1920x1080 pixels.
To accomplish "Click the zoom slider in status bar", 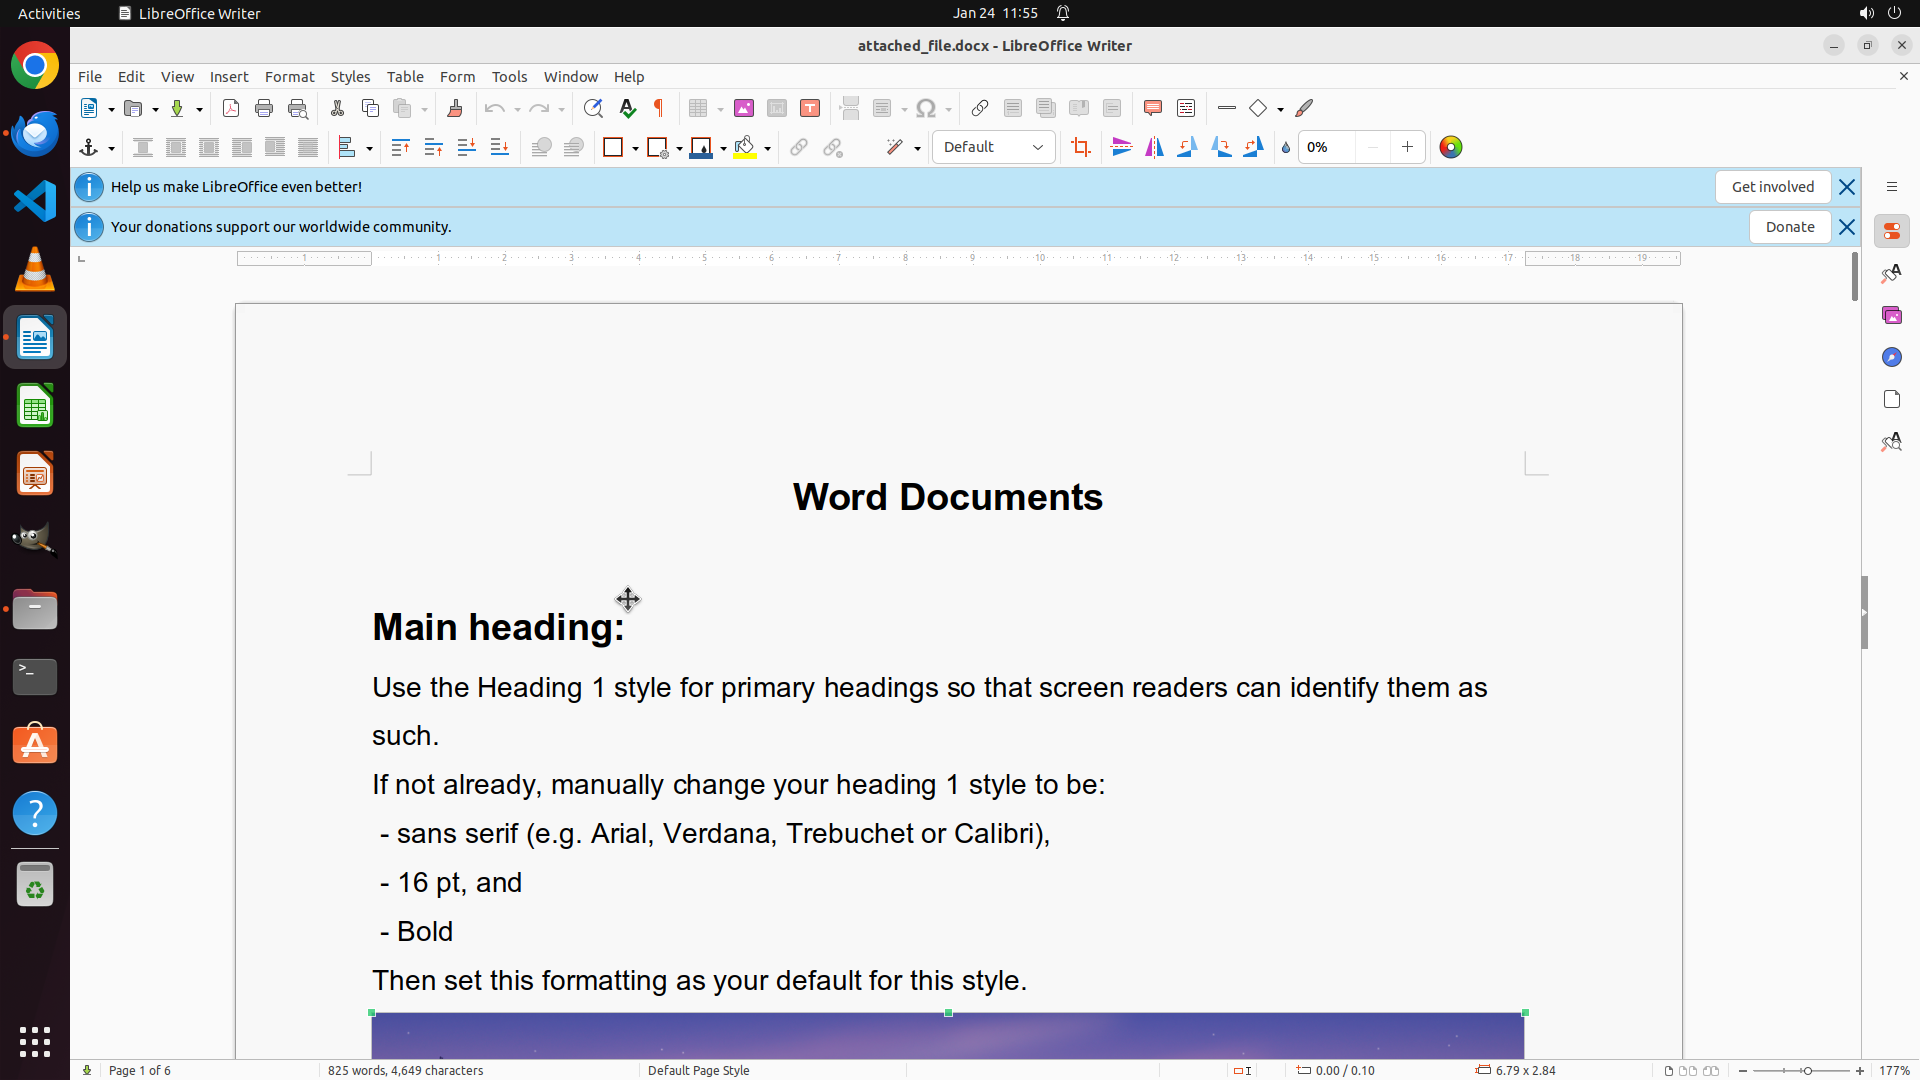I will pos(1807,1070).
